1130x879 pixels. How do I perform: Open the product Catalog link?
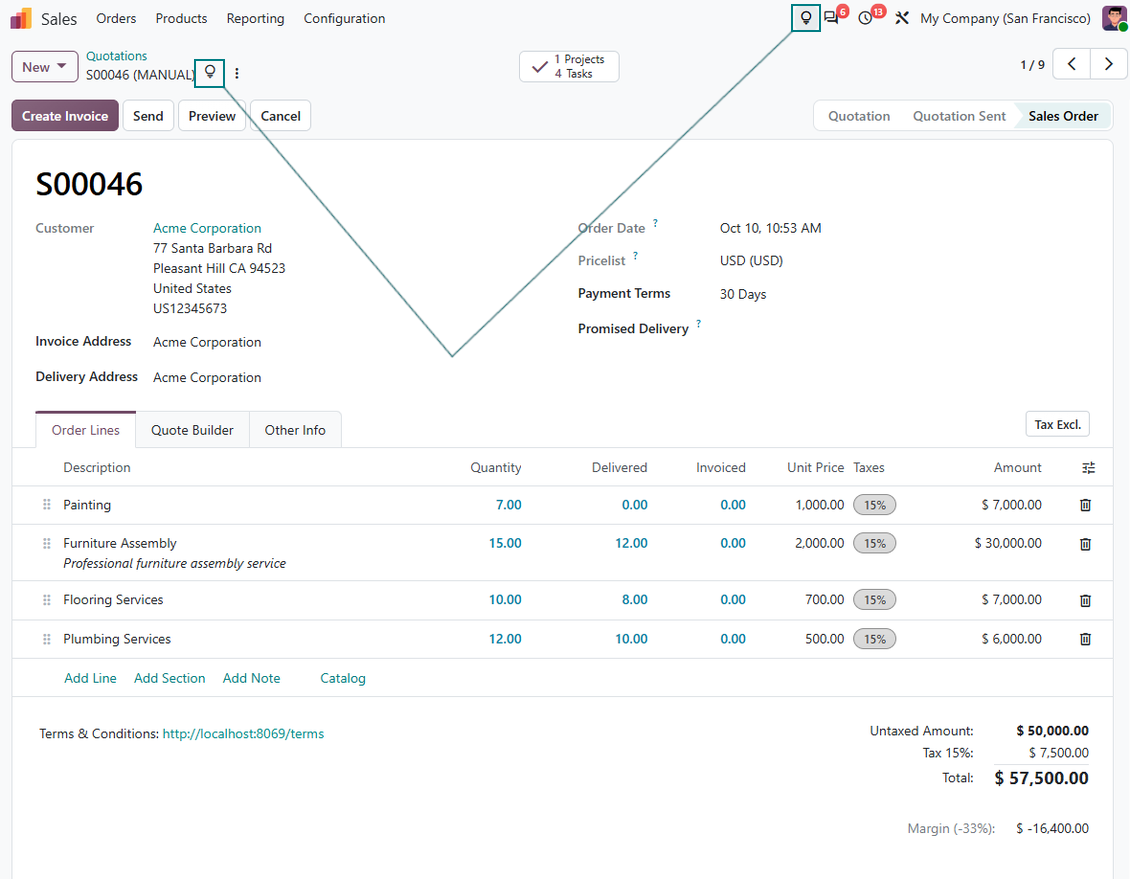pyautogui.click(x=343, y=679)
